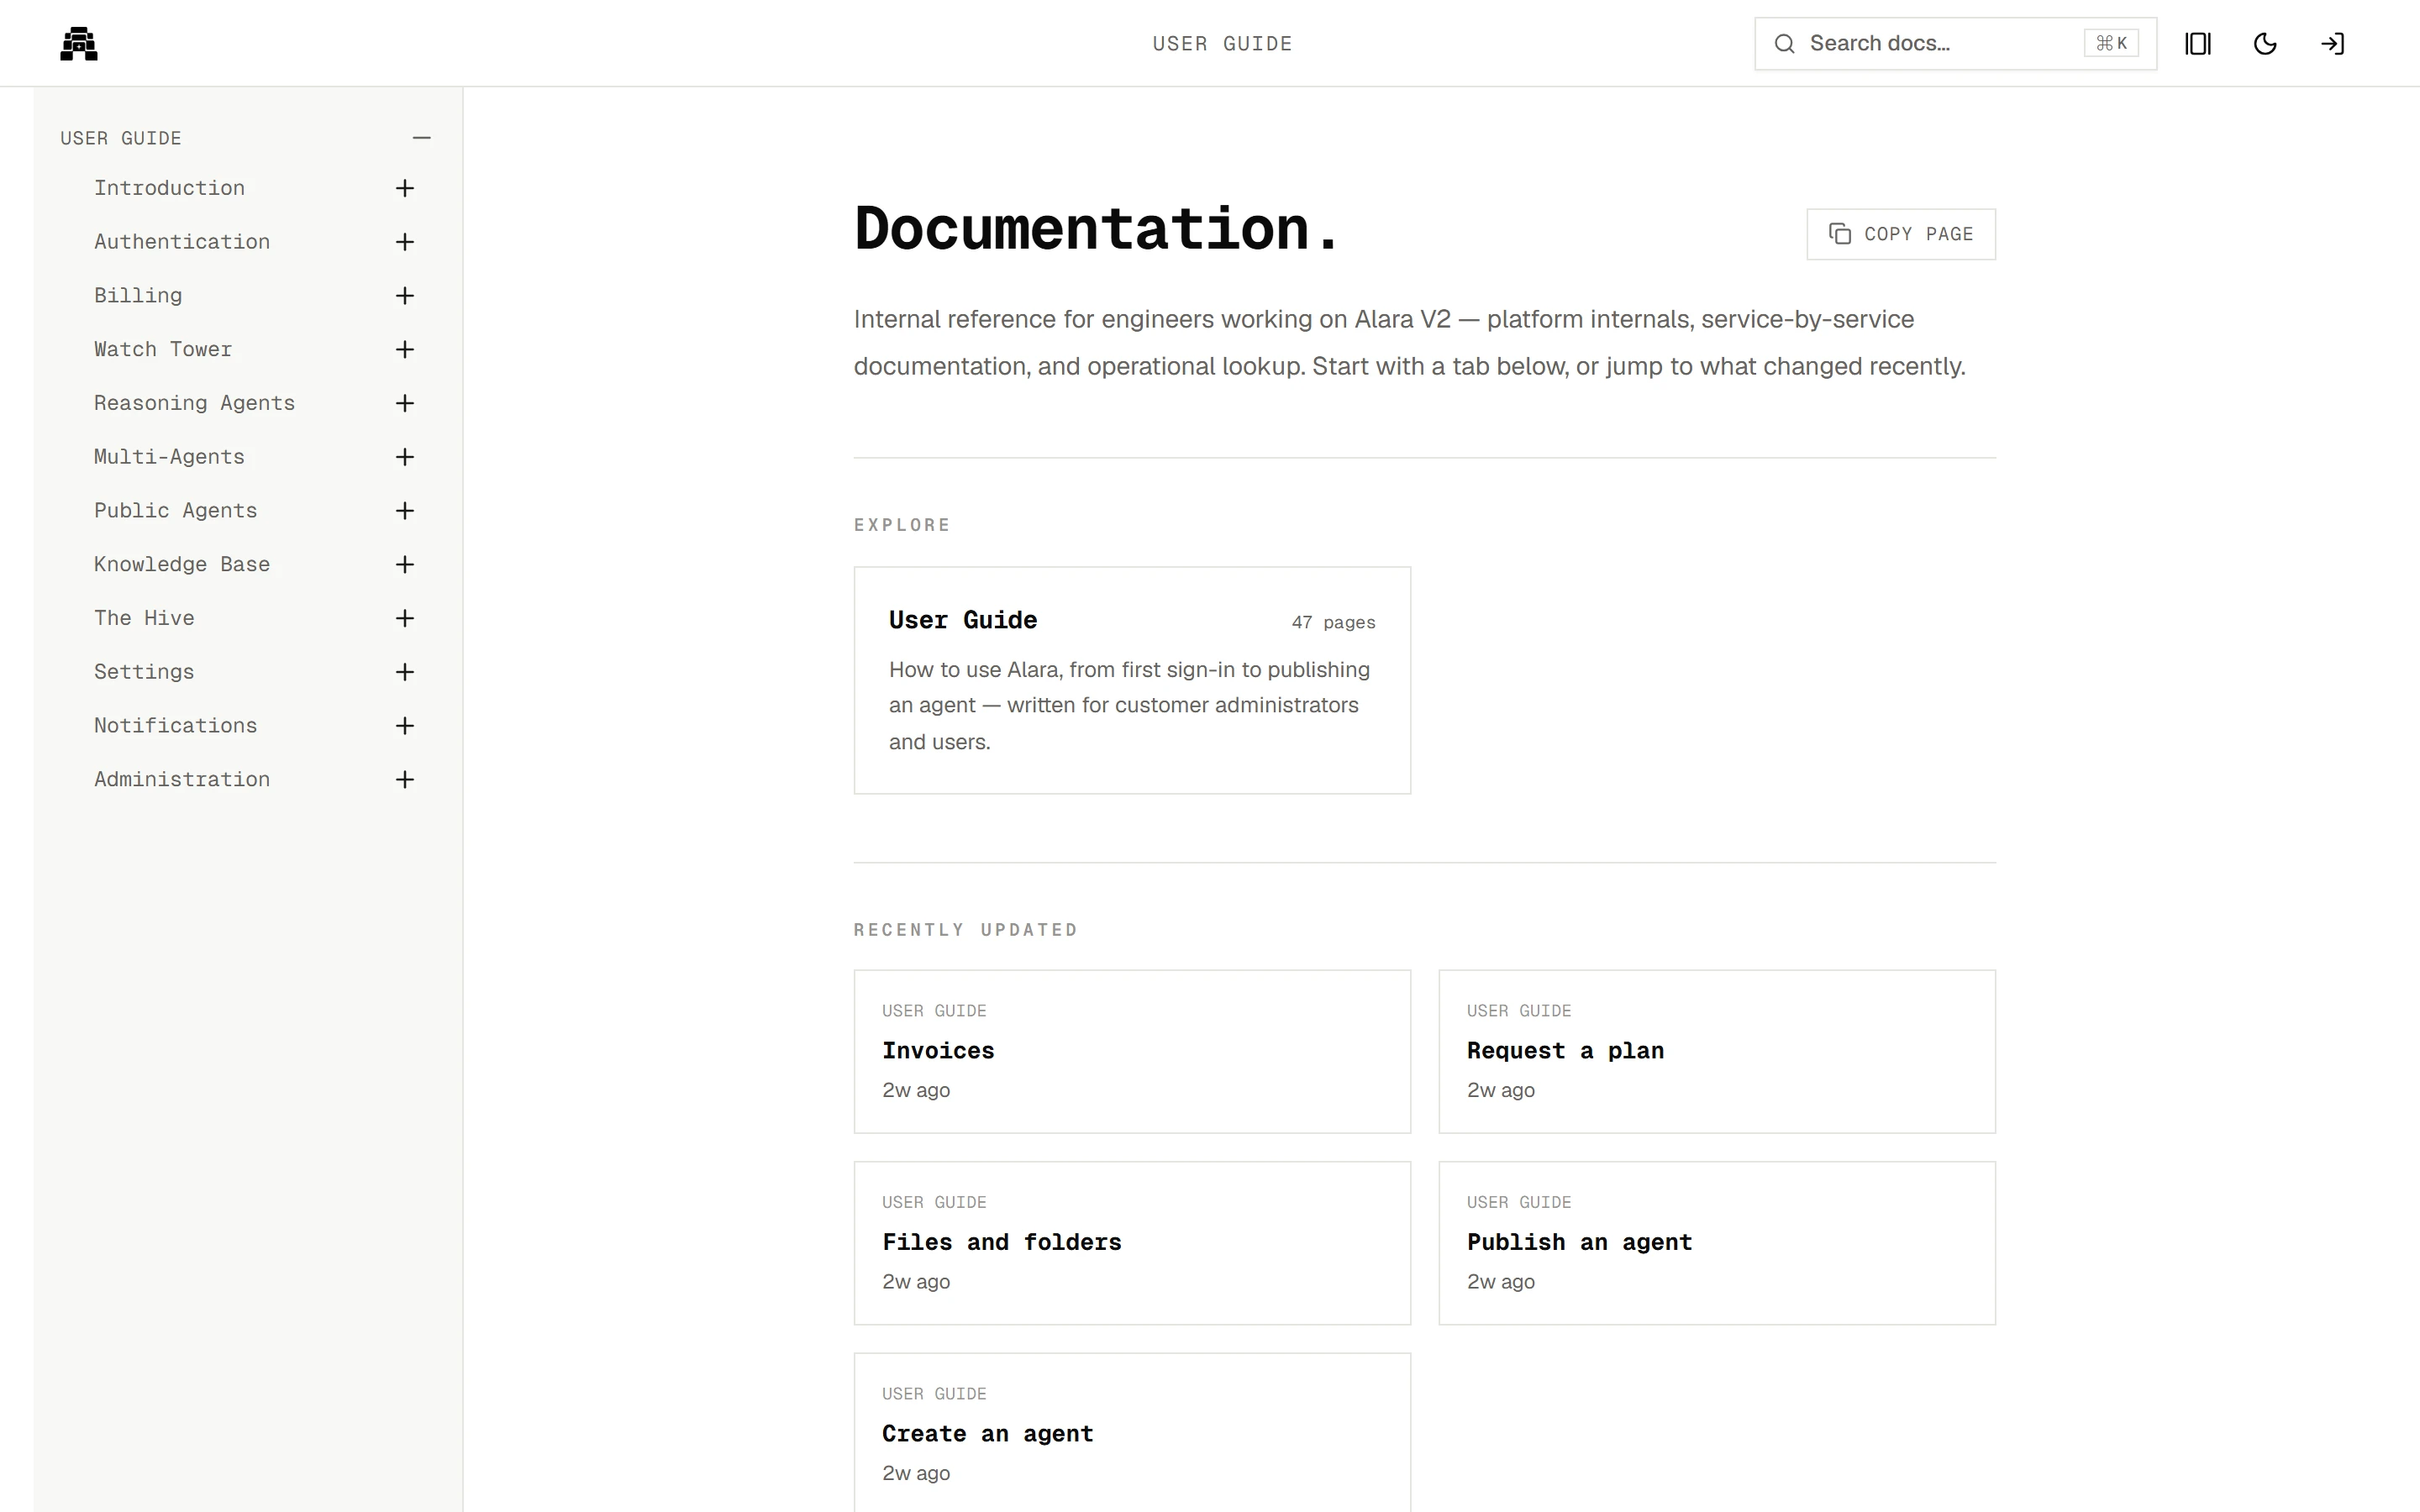
Task: Switch to dark mode moon icon
Action: pos(2265,44)
